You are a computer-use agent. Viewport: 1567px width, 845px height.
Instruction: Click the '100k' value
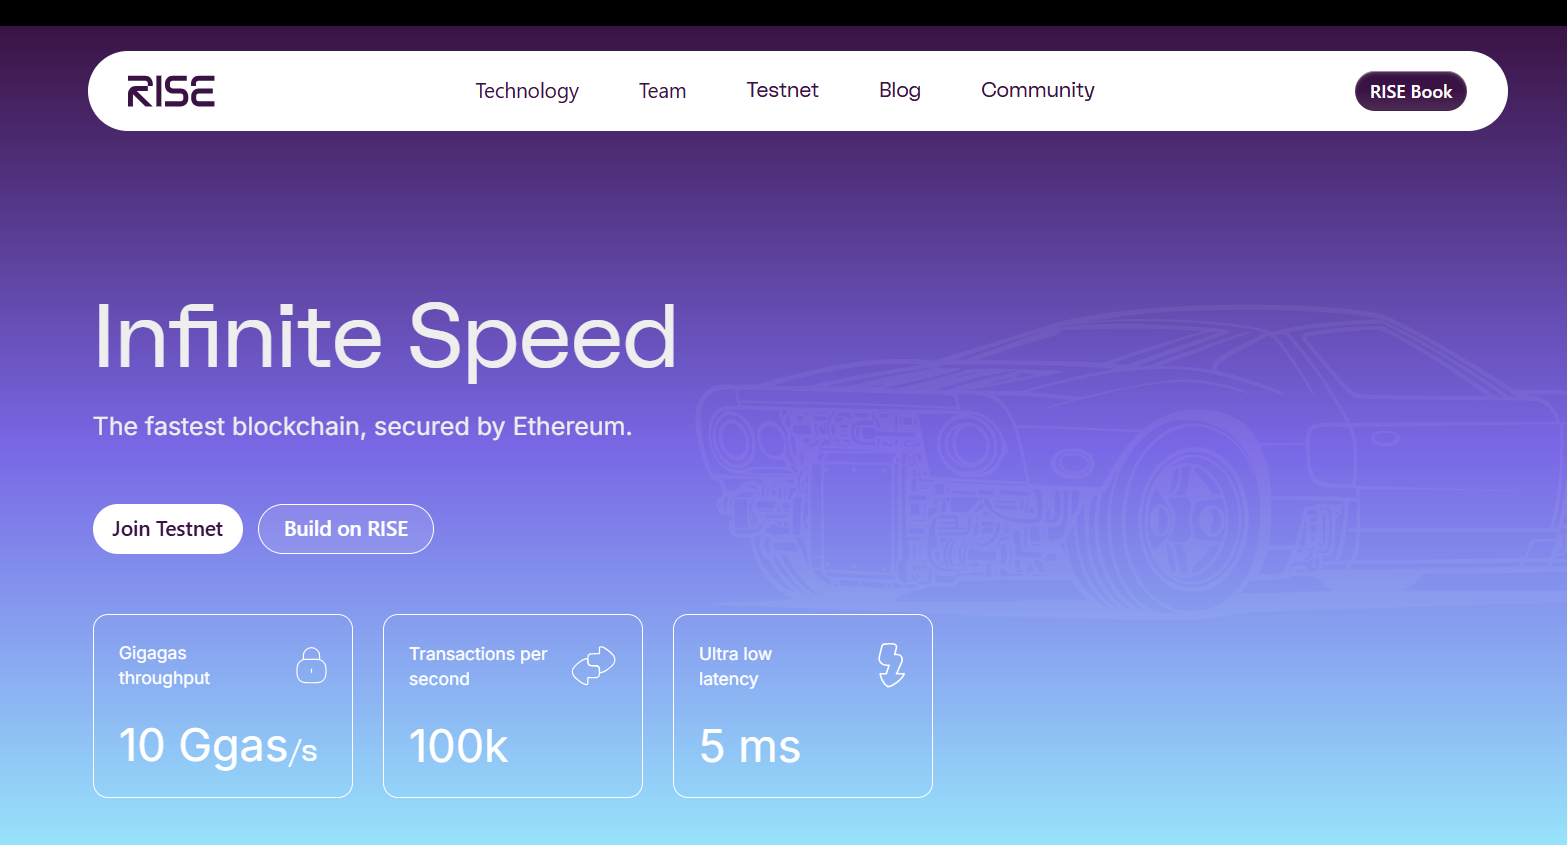(458, 747)
